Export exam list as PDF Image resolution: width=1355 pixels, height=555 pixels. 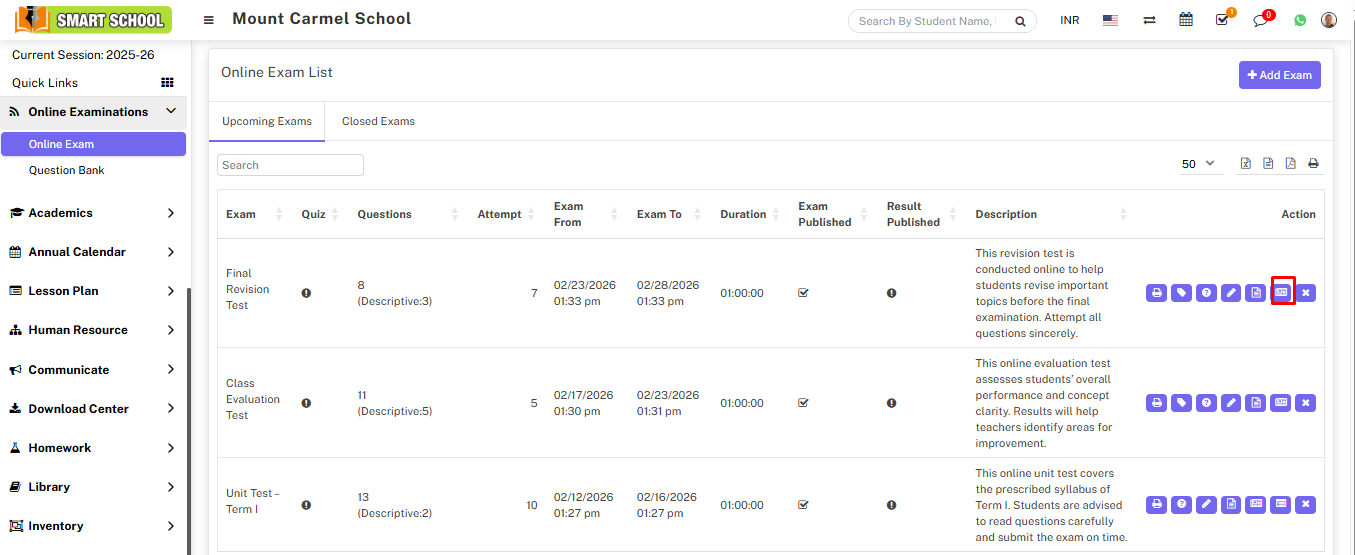pos(1291,164)
